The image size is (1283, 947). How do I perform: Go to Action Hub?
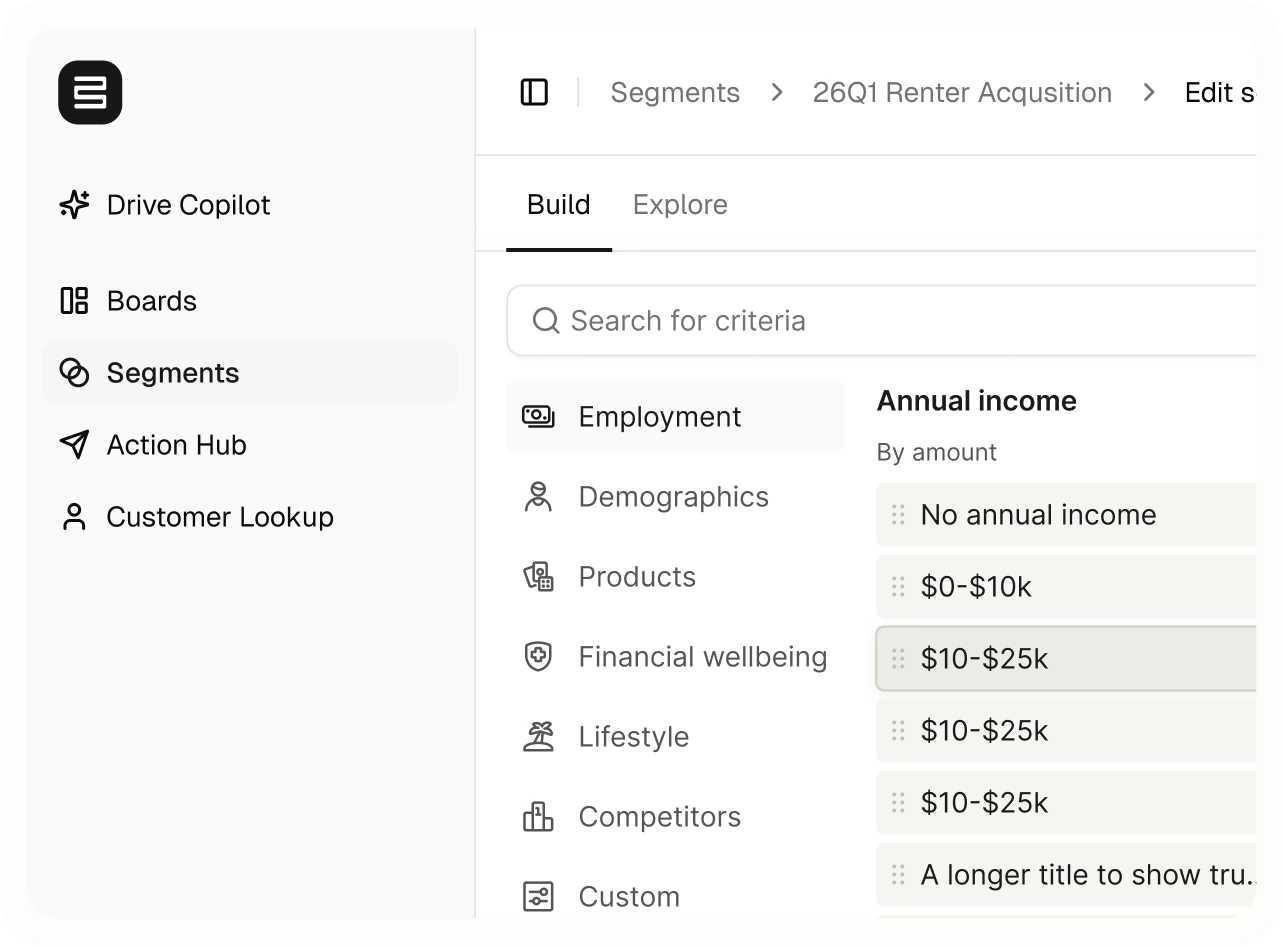176,445
